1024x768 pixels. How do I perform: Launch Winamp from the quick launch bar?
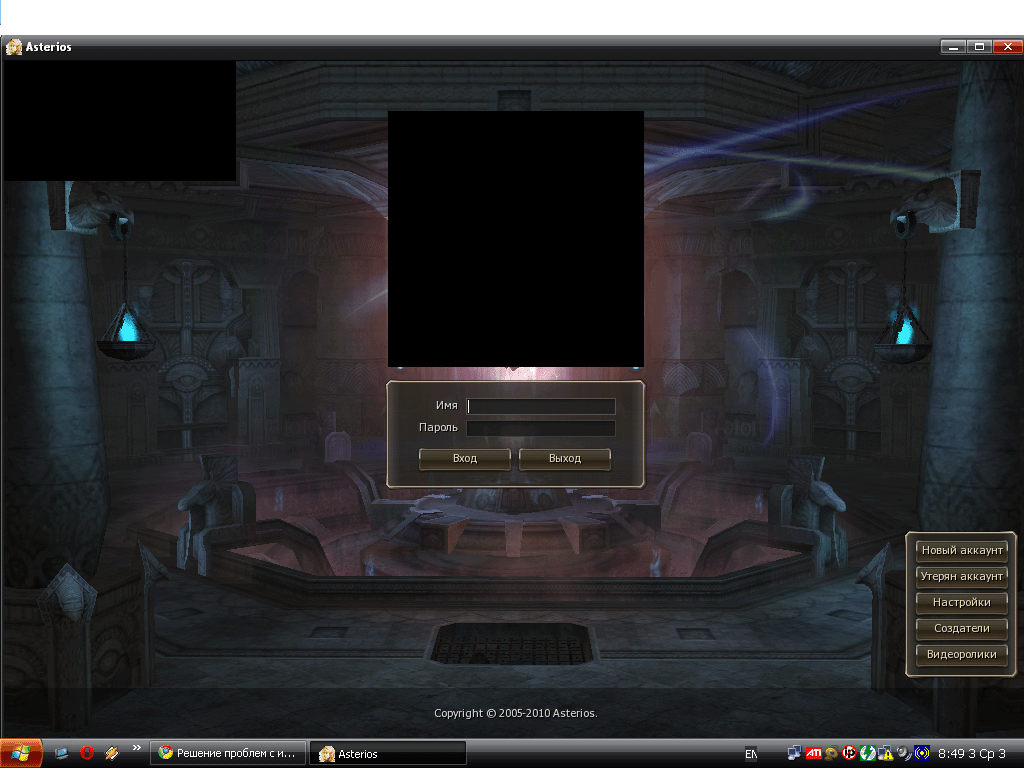(x=111, y=753)
